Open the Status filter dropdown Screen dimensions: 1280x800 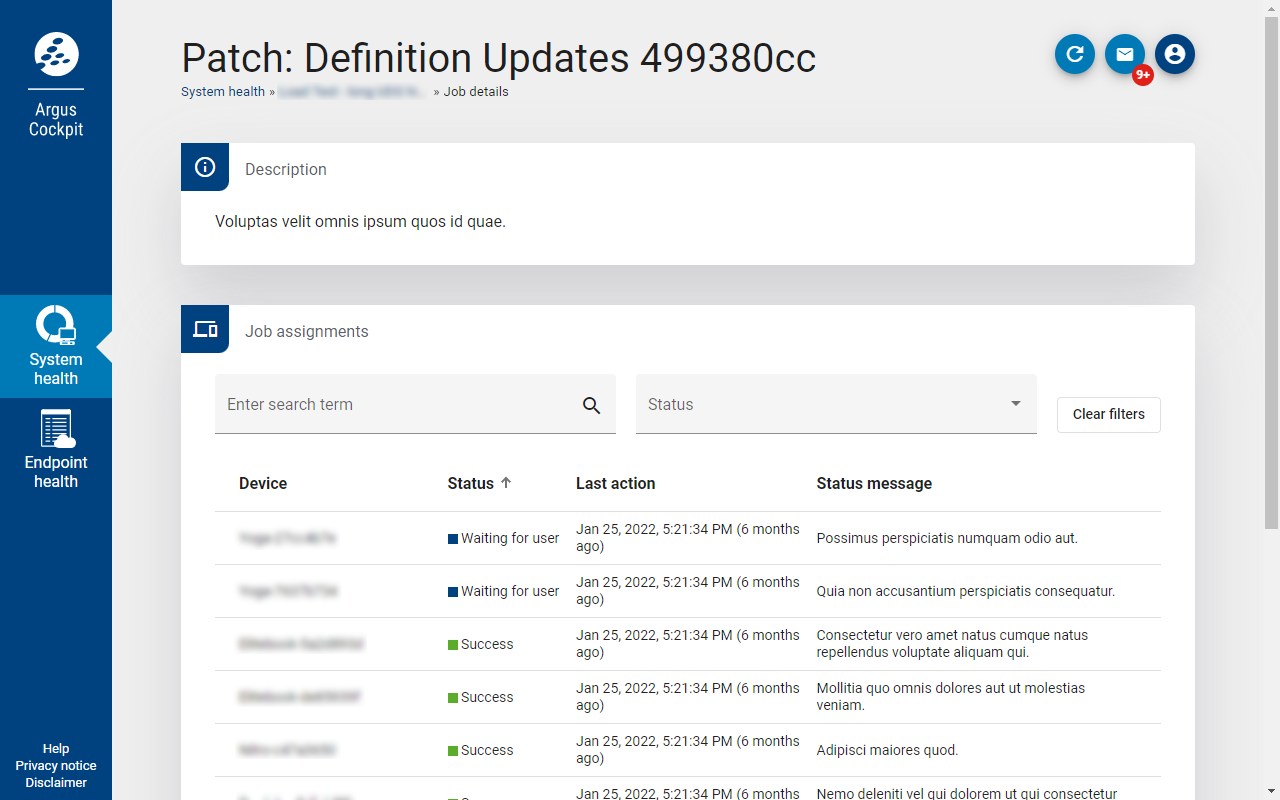tap(835, 404)
